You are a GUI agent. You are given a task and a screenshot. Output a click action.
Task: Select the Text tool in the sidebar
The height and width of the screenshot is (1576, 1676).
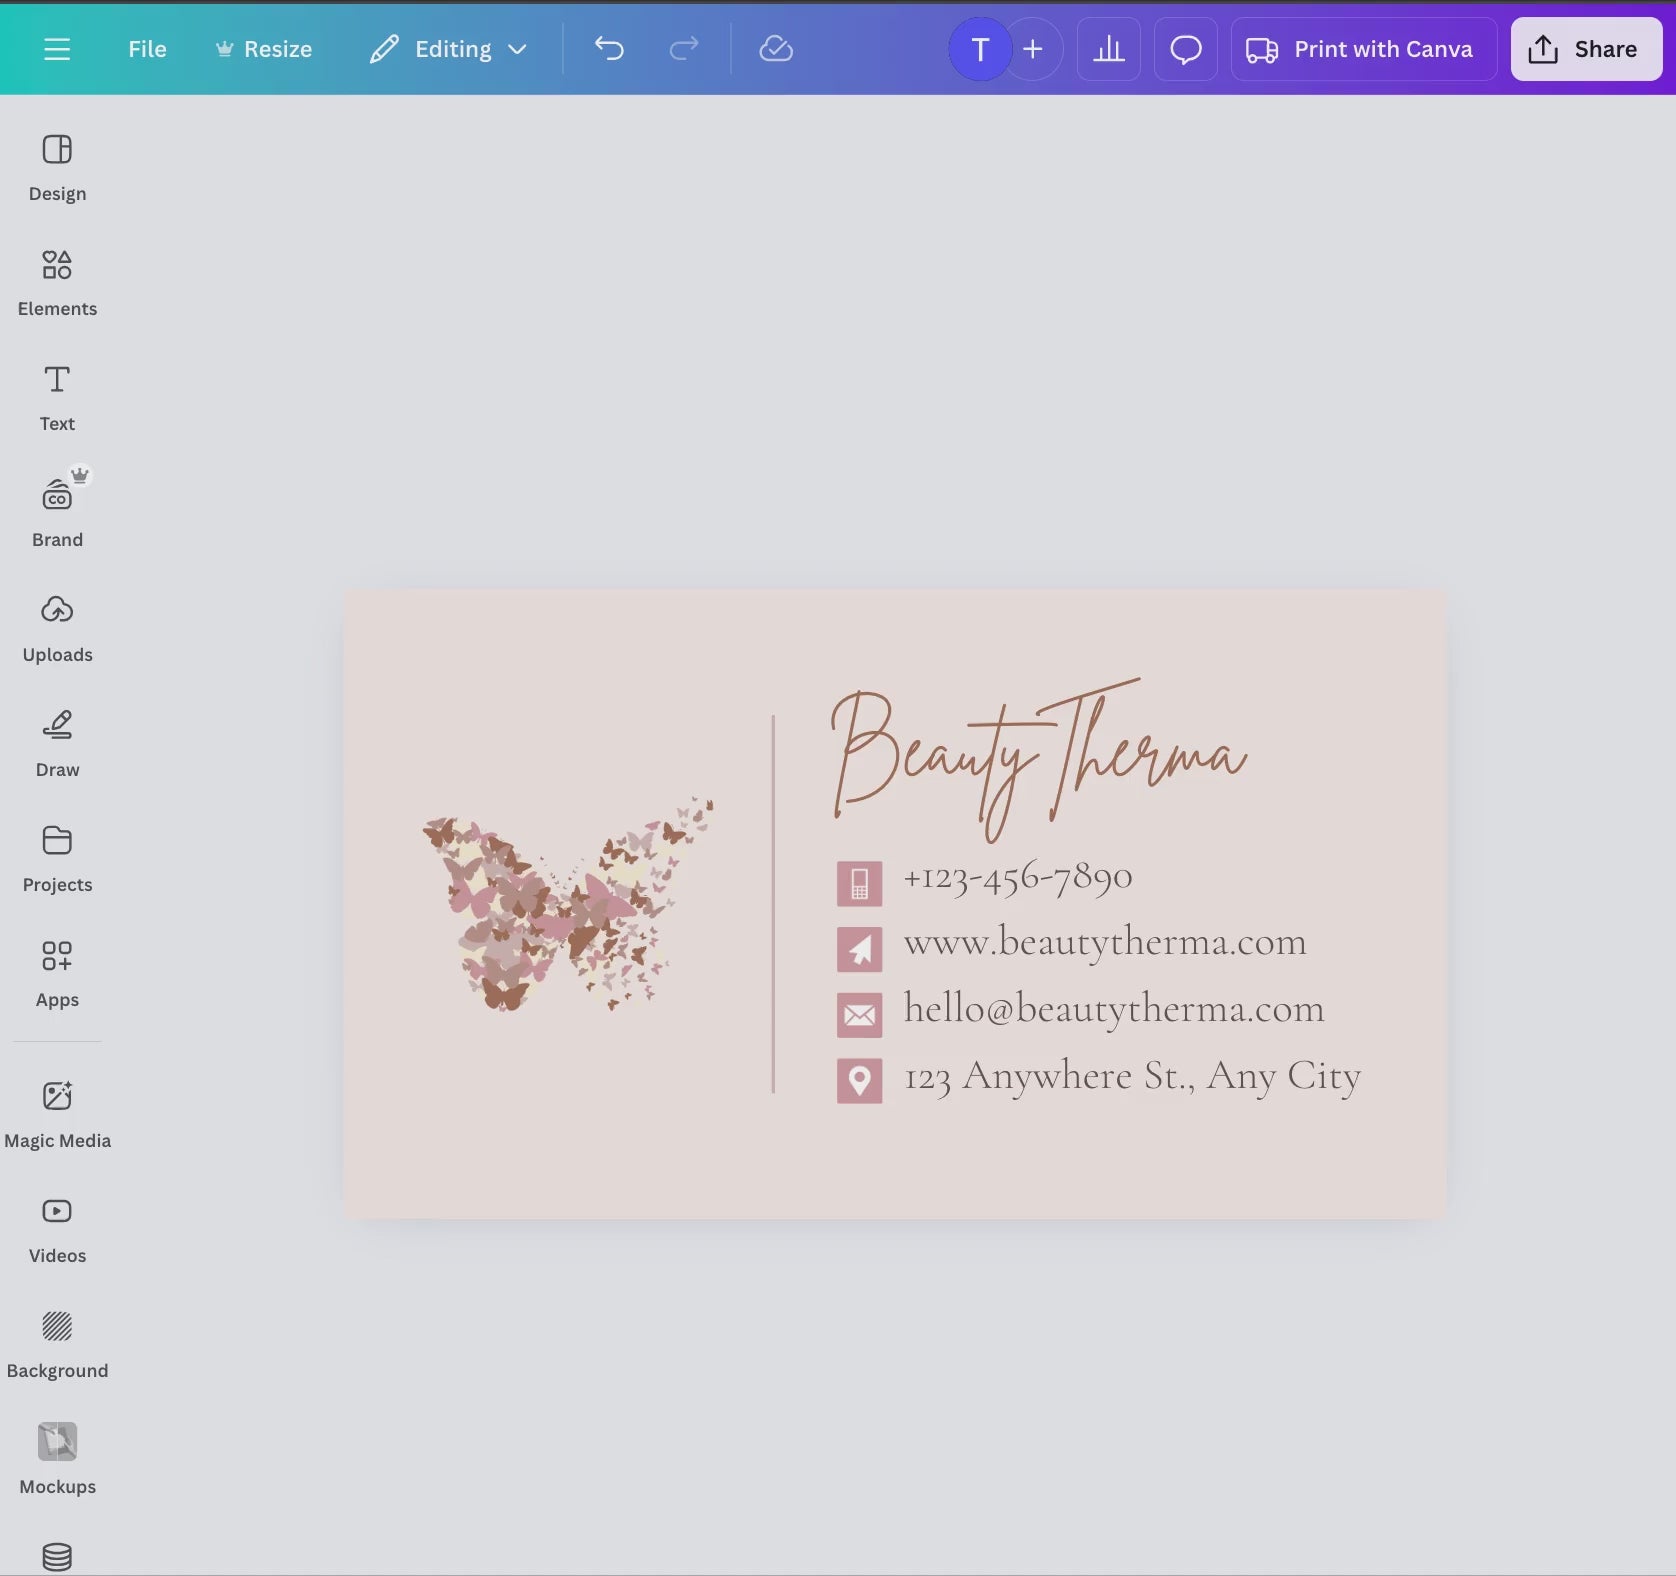tap(56, 395)
